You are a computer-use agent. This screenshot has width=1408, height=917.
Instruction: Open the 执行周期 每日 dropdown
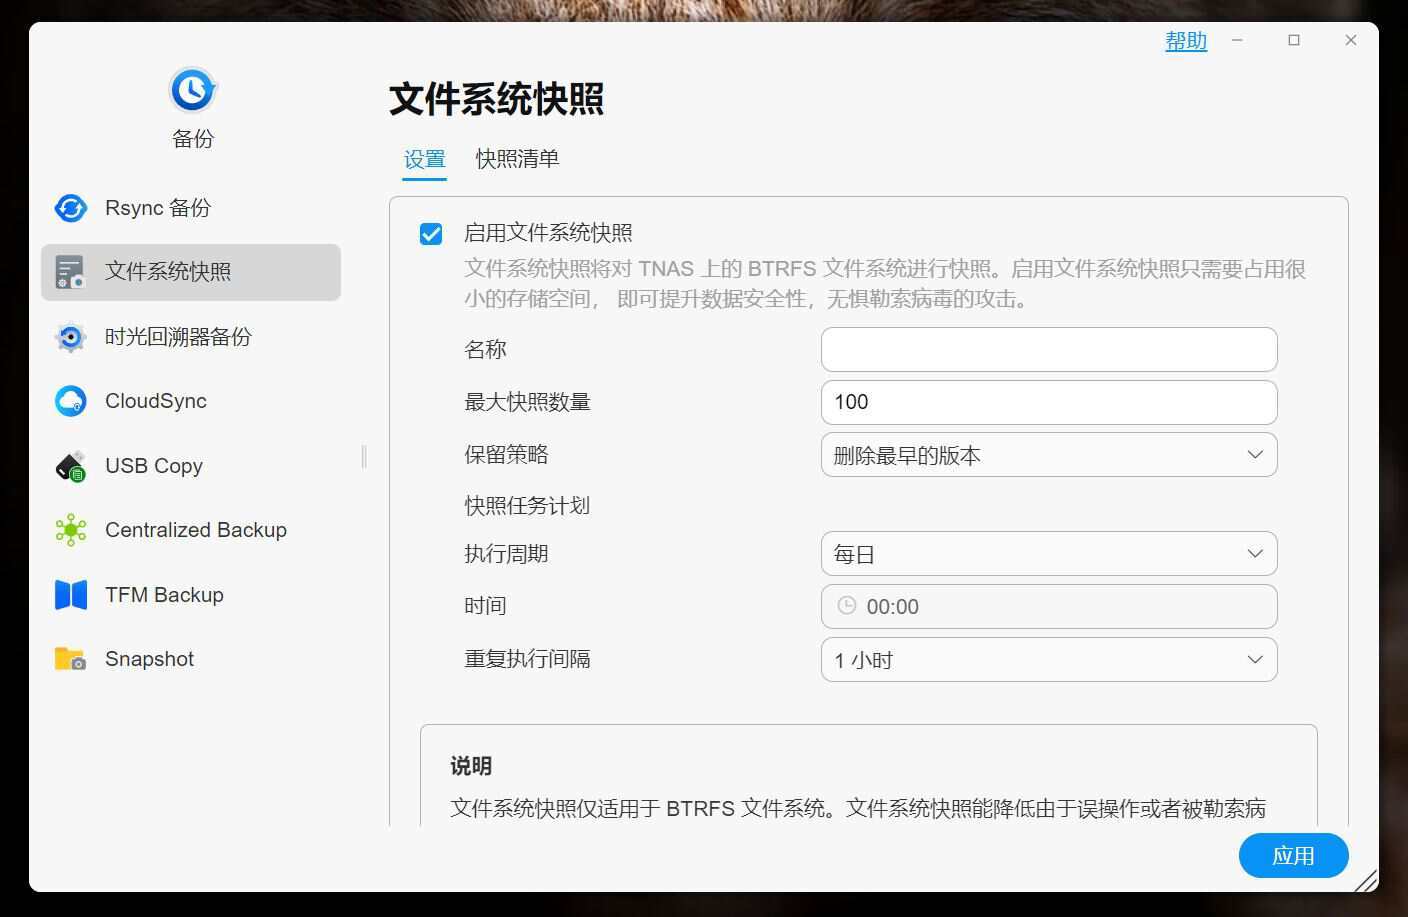click(x=1049, y=554)
